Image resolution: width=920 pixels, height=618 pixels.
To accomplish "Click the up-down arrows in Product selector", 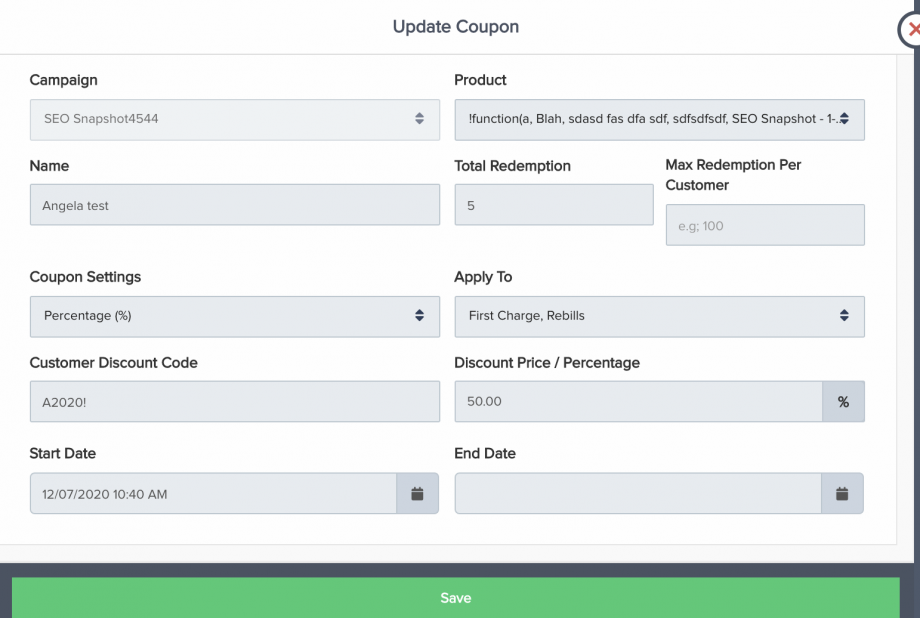I will click(844, 119).
